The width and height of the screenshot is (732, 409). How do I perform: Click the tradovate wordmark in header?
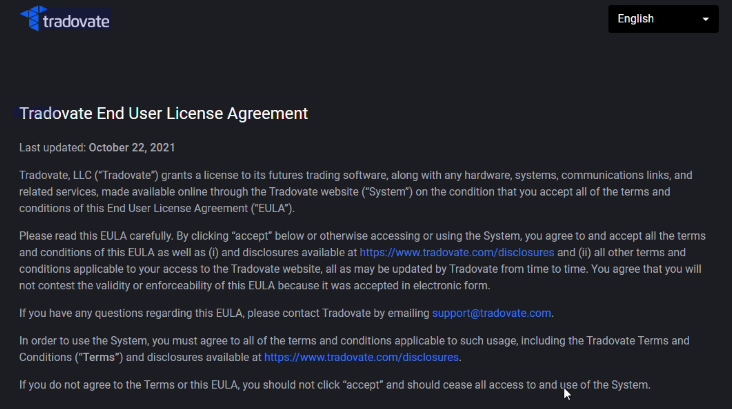[76, 21]
